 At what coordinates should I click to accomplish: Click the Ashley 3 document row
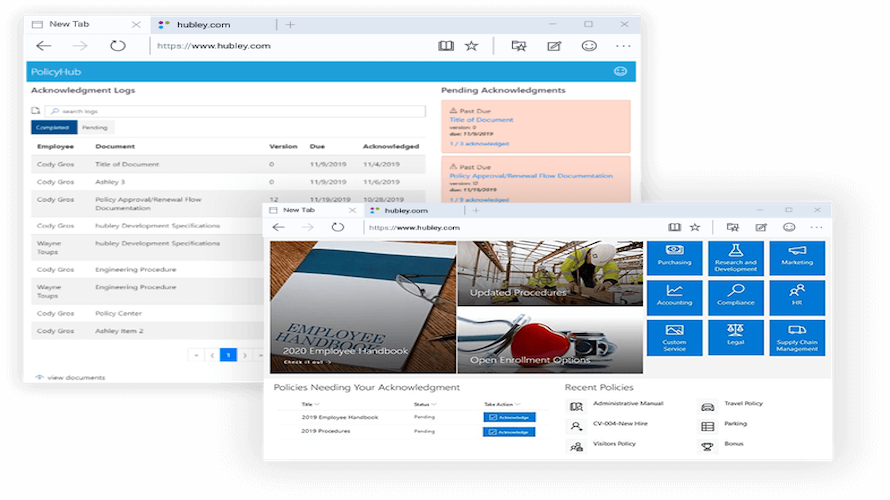pos(228,182)
